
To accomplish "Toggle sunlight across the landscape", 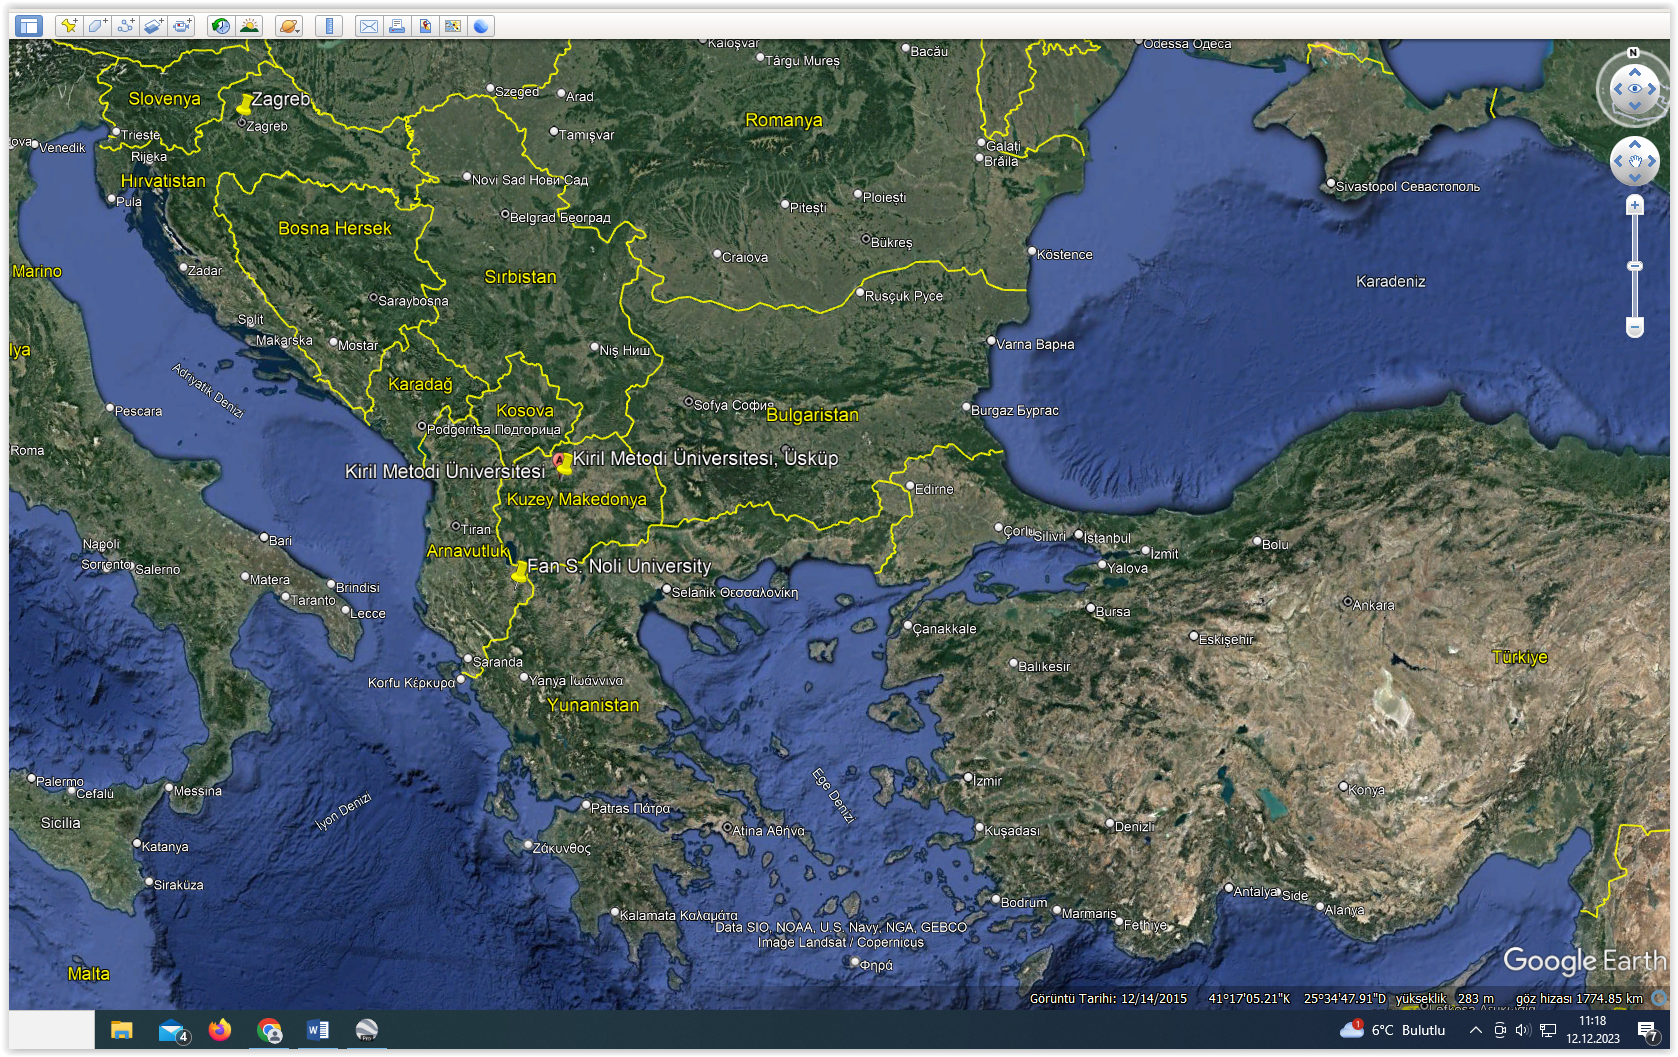I will pos(249,26).
